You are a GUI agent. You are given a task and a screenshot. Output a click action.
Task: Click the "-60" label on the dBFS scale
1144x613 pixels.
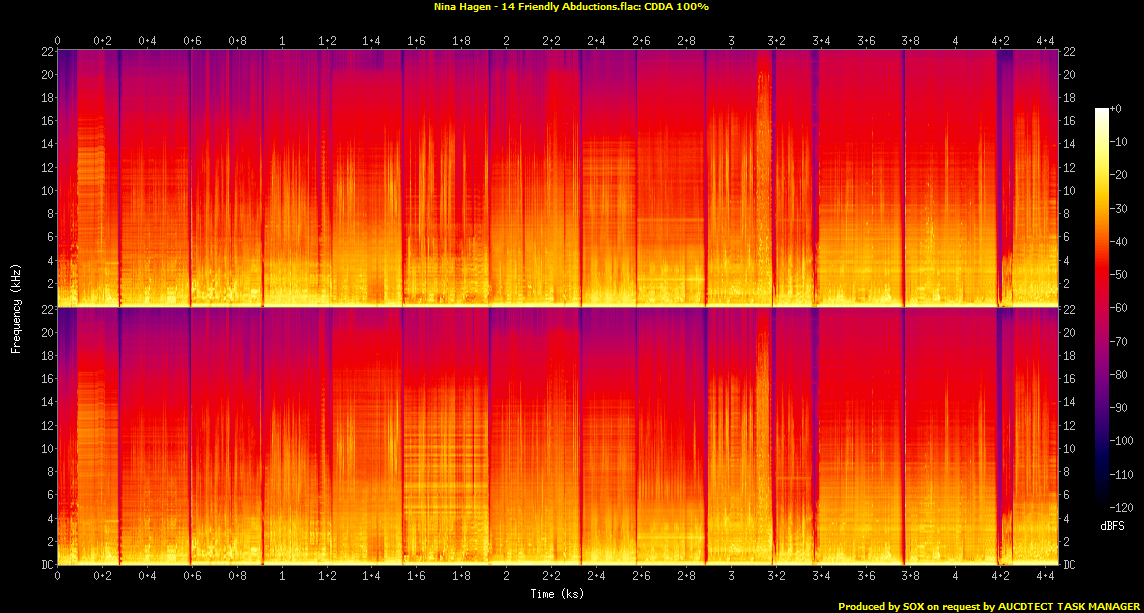click(x=1120, y=308)
